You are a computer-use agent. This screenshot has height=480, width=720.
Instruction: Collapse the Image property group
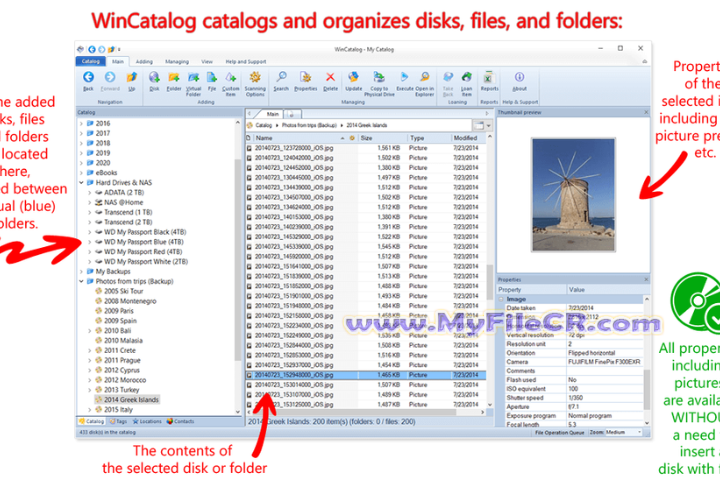pyautogui.click(x=501, y=299)
